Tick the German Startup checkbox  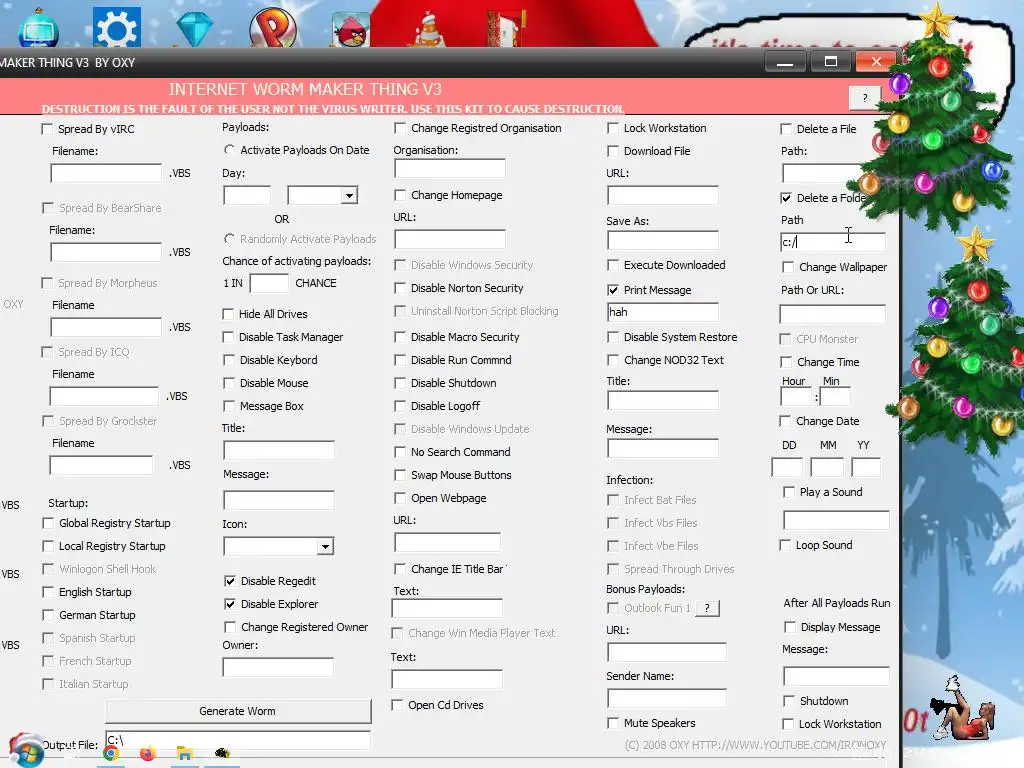48,615
